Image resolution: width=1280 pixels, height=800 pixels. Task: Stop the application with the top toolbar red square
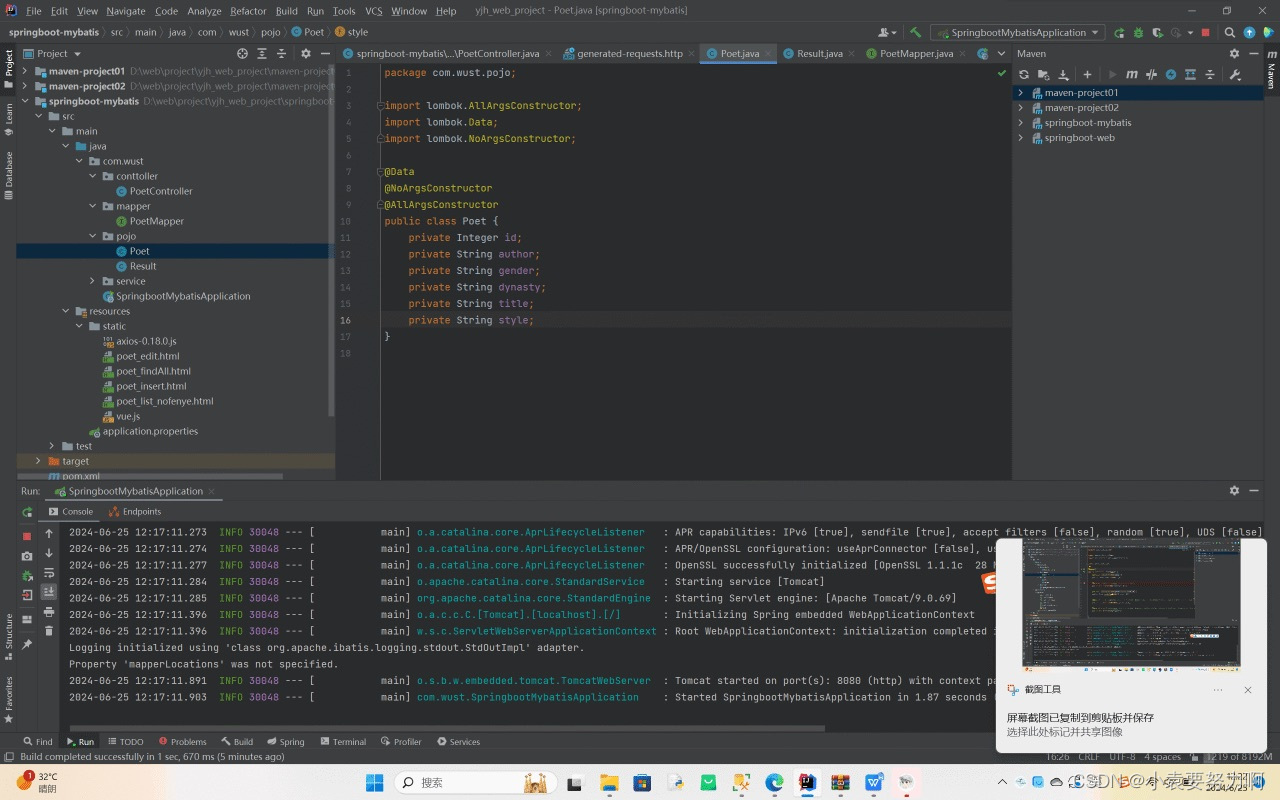tap(1207, 32)
